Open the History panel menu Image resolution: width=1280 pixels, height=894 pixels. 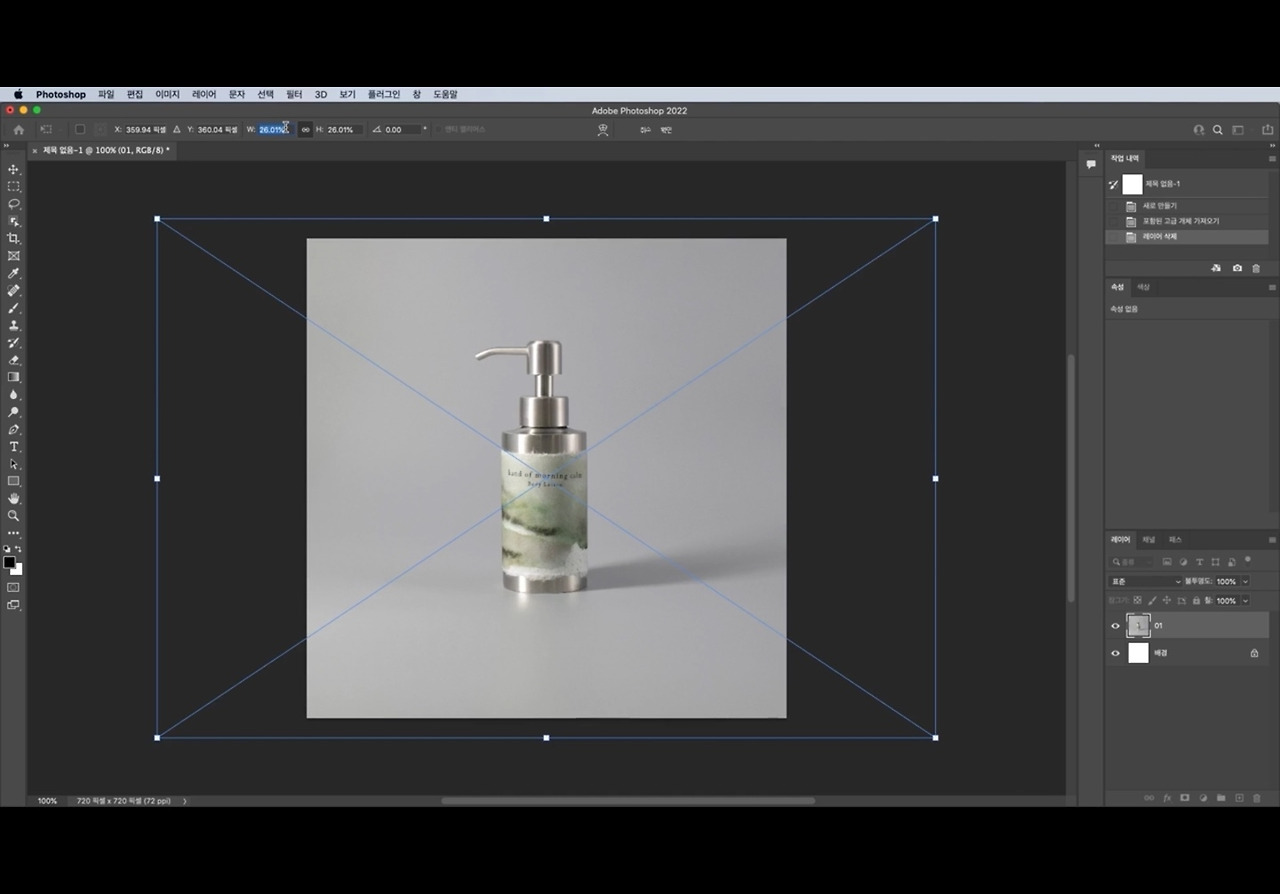tap(1272, 159)
